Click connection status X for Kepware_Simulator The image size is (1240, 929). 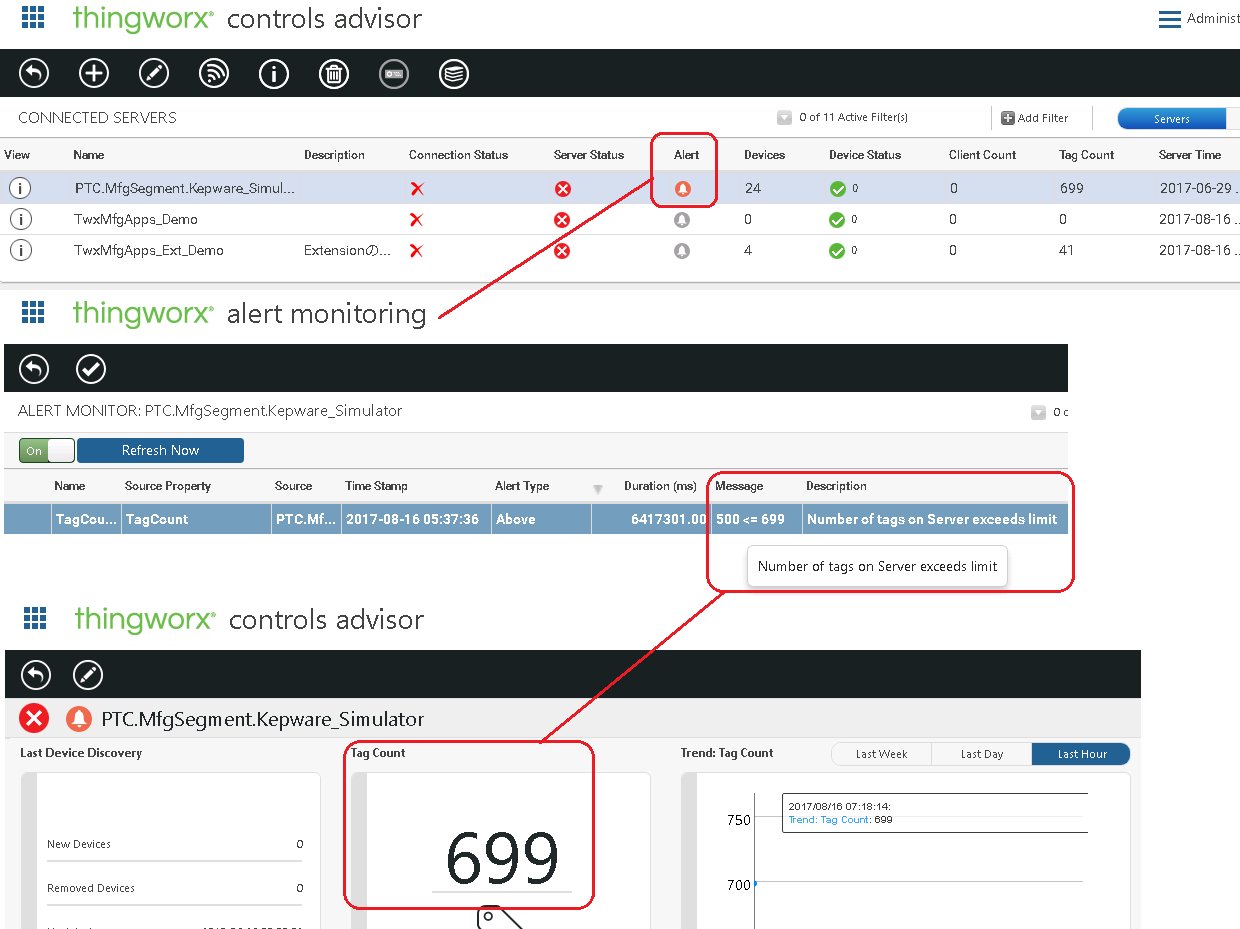click(x=417, y=188)
